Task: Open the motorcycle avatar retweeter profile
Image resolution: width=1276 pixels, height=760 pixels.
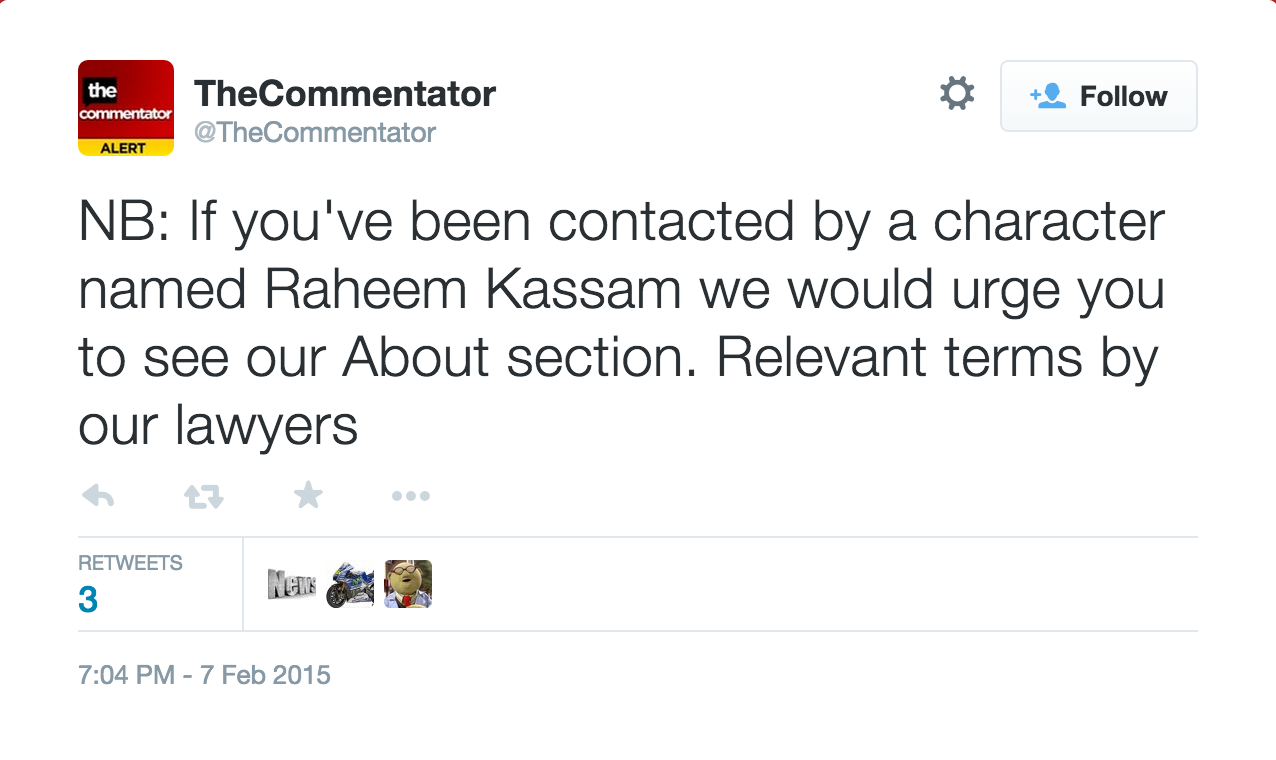Action: pyautogui.click(x=350, y=585)
